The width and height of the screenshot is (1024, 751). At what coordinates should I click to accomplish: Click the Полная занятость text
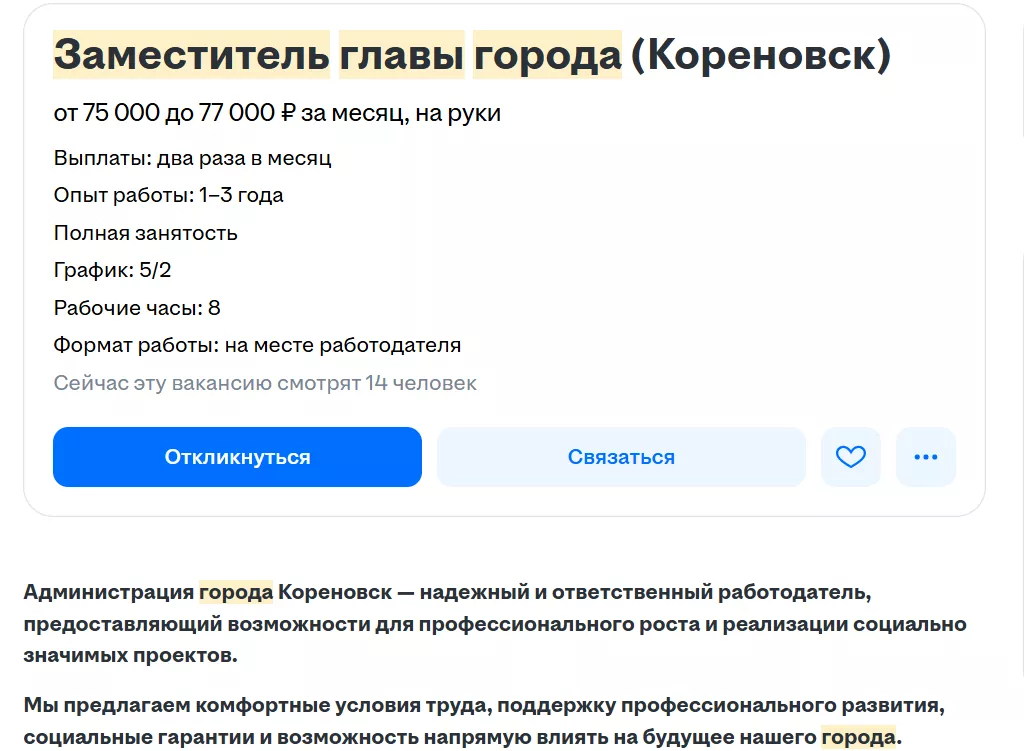pyautogui.click(x=145, y=233)
